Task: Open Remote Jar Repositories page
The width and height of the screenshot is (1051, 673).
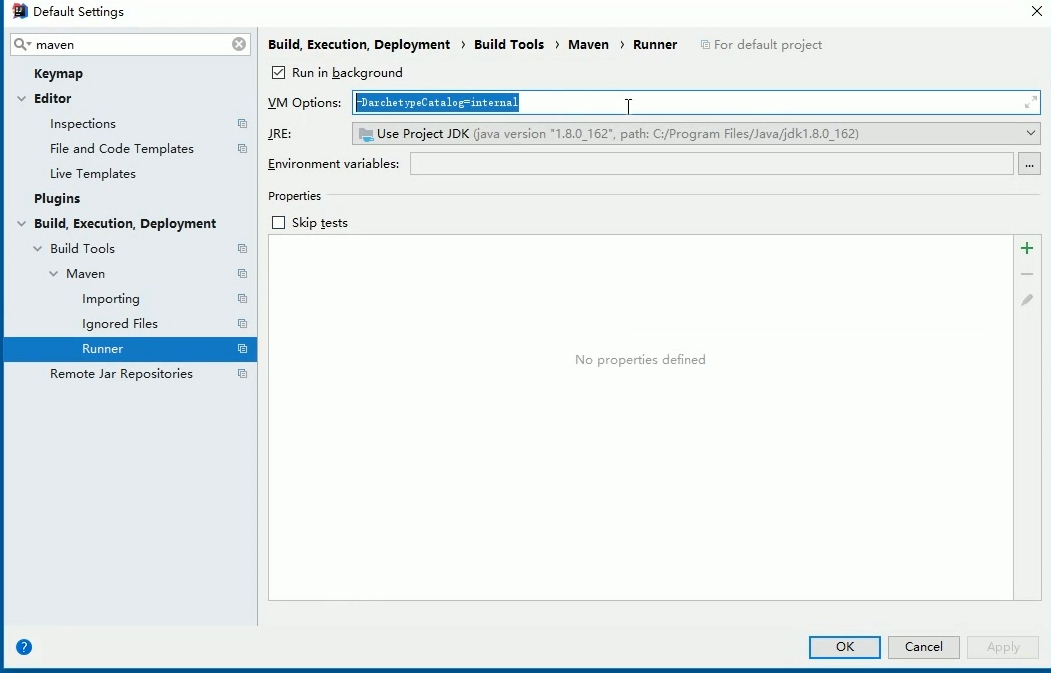Action: (x=121, y=374)
